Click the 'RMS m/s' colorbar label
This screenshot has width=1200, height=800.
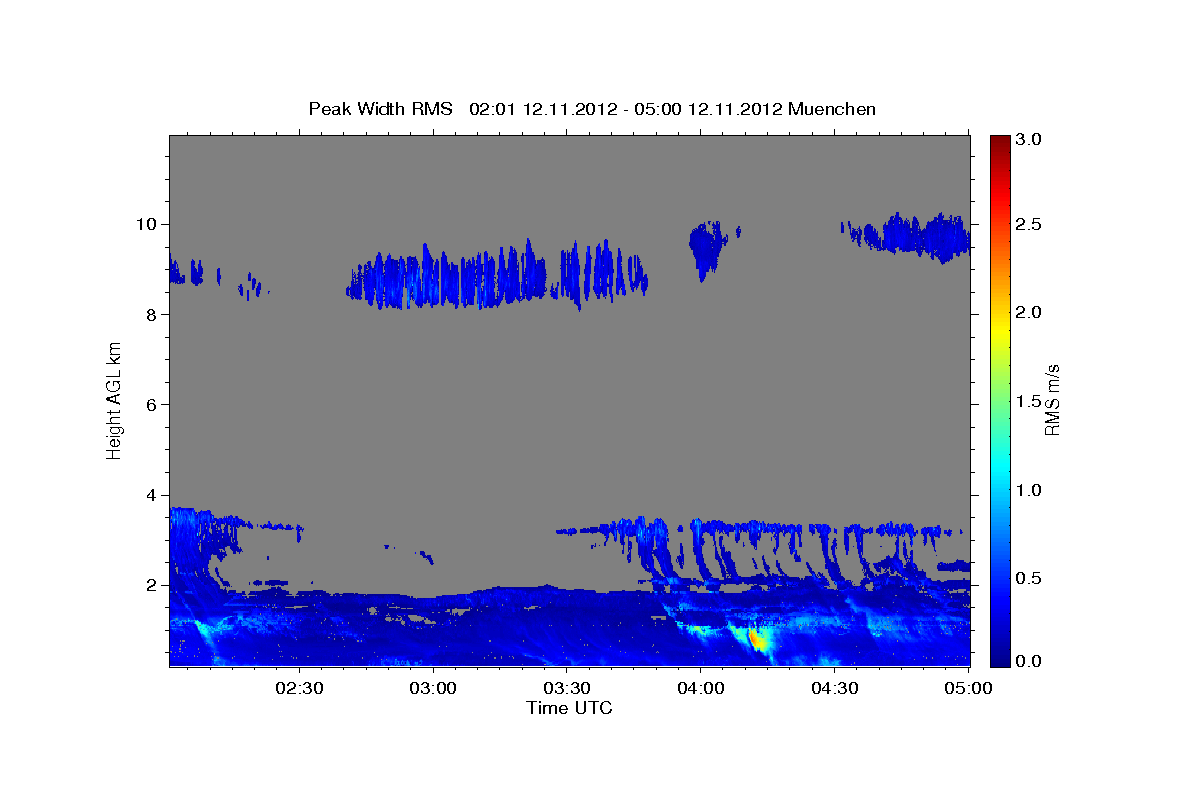tap(1052, 400)
